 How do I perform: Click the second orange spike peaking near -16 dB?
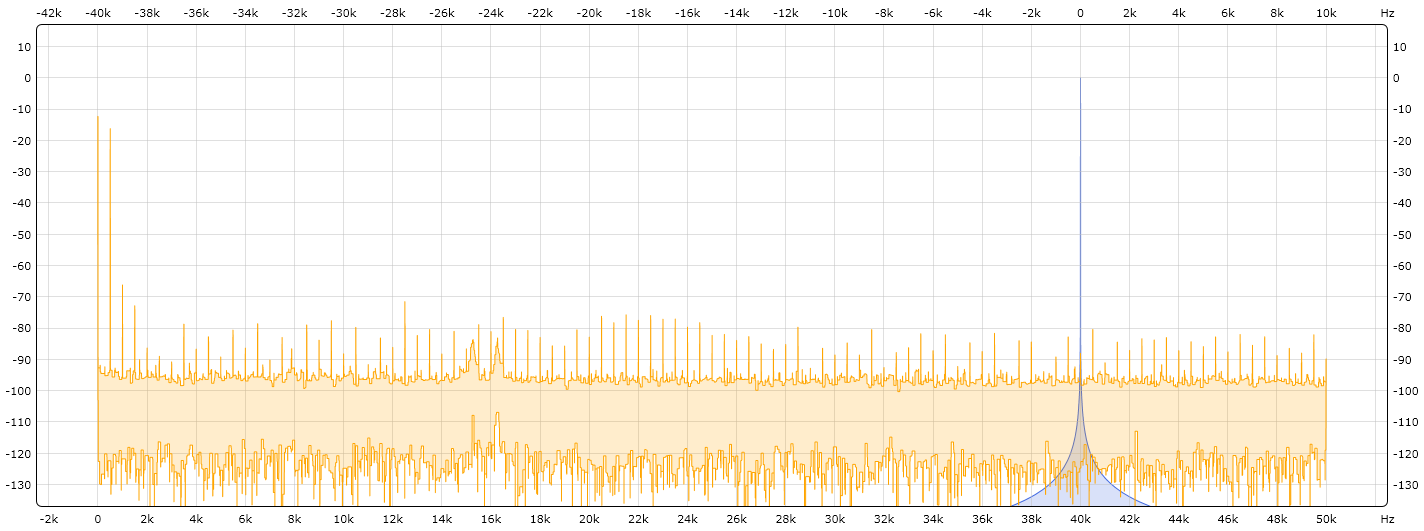(x=110, y=130)
